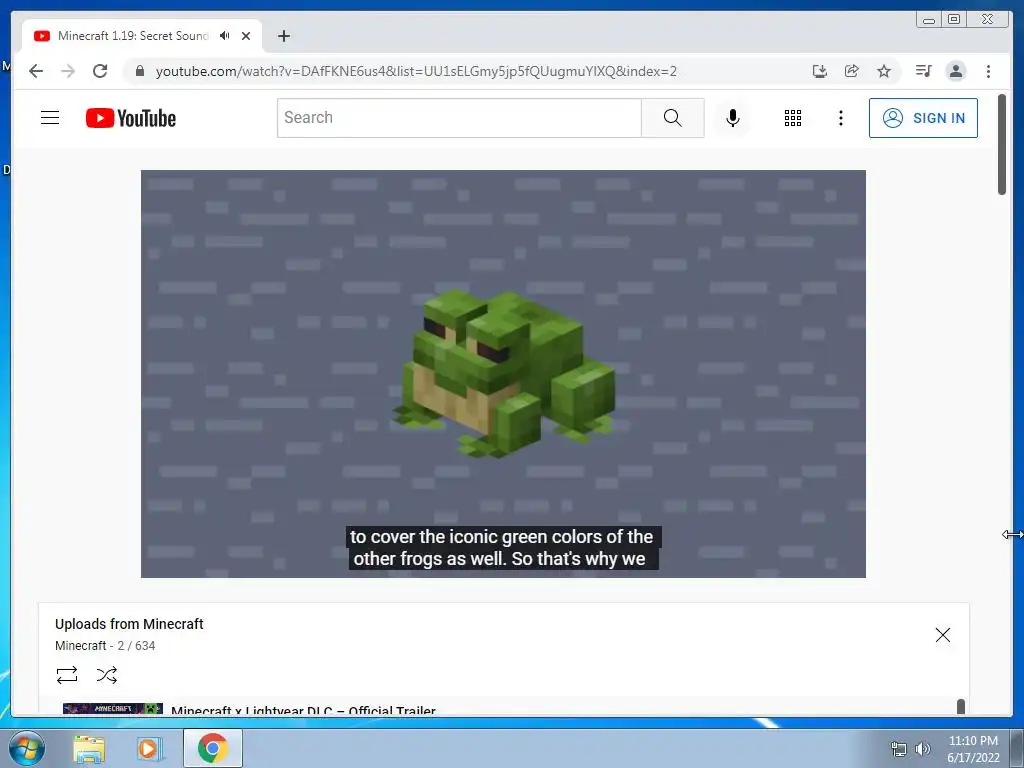Screen dimensions: 1024x768
Task: Reload the YouTube page
Action: point(100,71)
